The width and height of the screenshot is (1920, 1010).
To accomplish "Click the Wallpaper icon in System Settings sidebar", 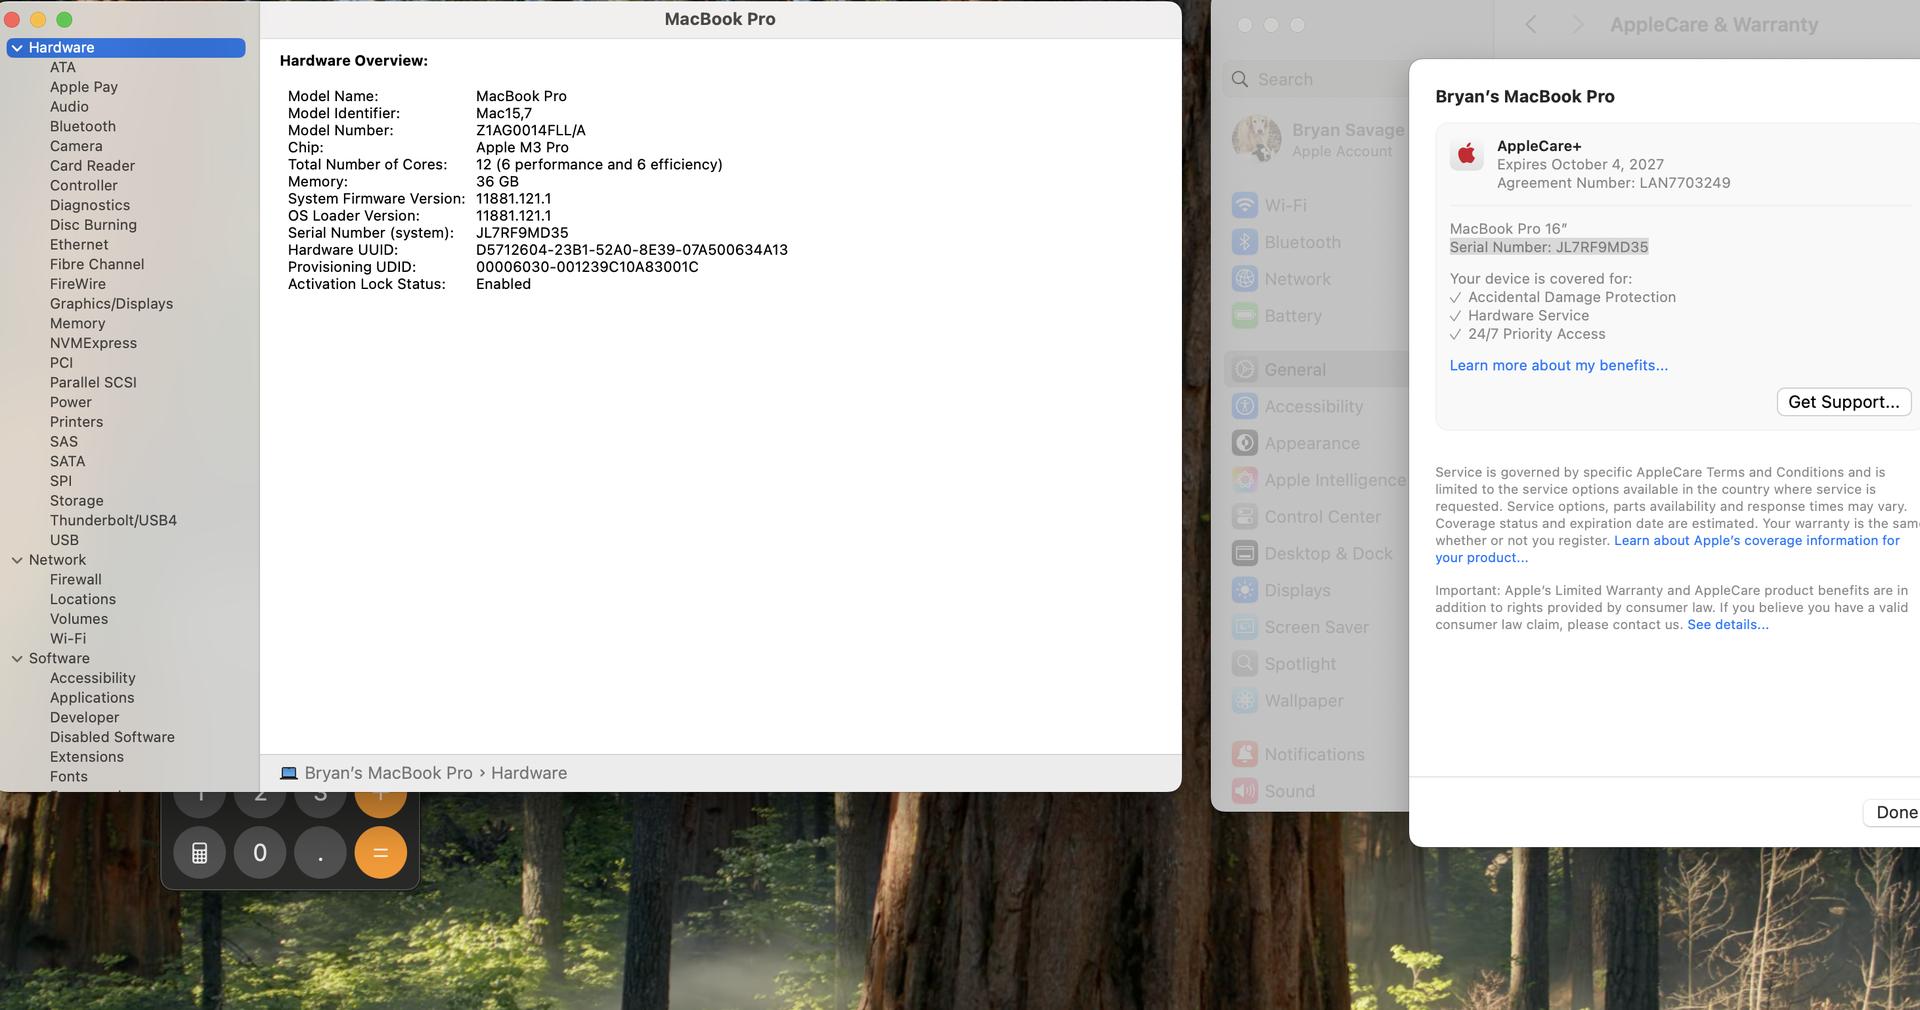I will [1245, 701].
